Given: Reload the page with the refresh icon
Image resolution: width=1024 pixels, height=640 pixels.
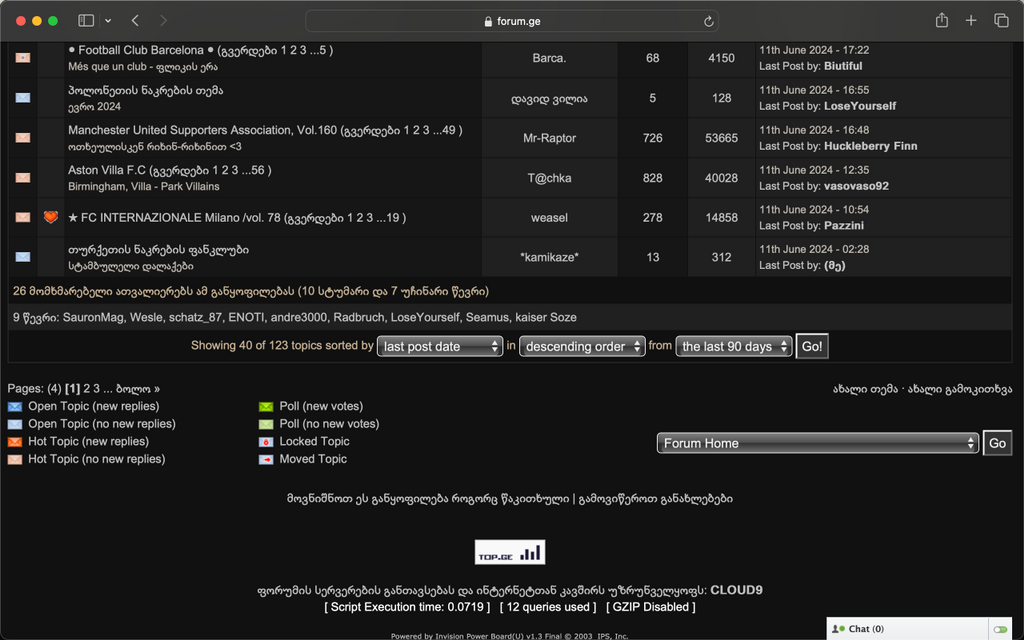Looking at the screenshot, I should click(x=709, y=21).
